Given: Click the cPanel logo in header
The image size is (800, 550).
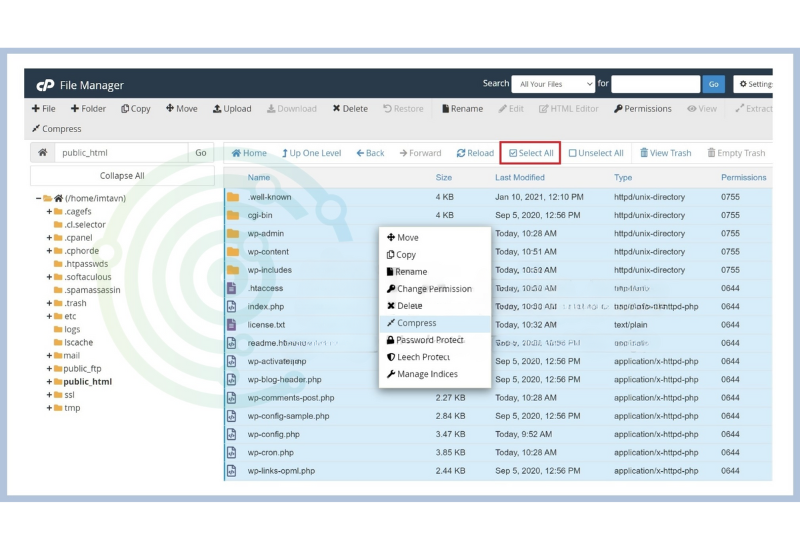Looking at the screenshot, I should coord(45,85).
